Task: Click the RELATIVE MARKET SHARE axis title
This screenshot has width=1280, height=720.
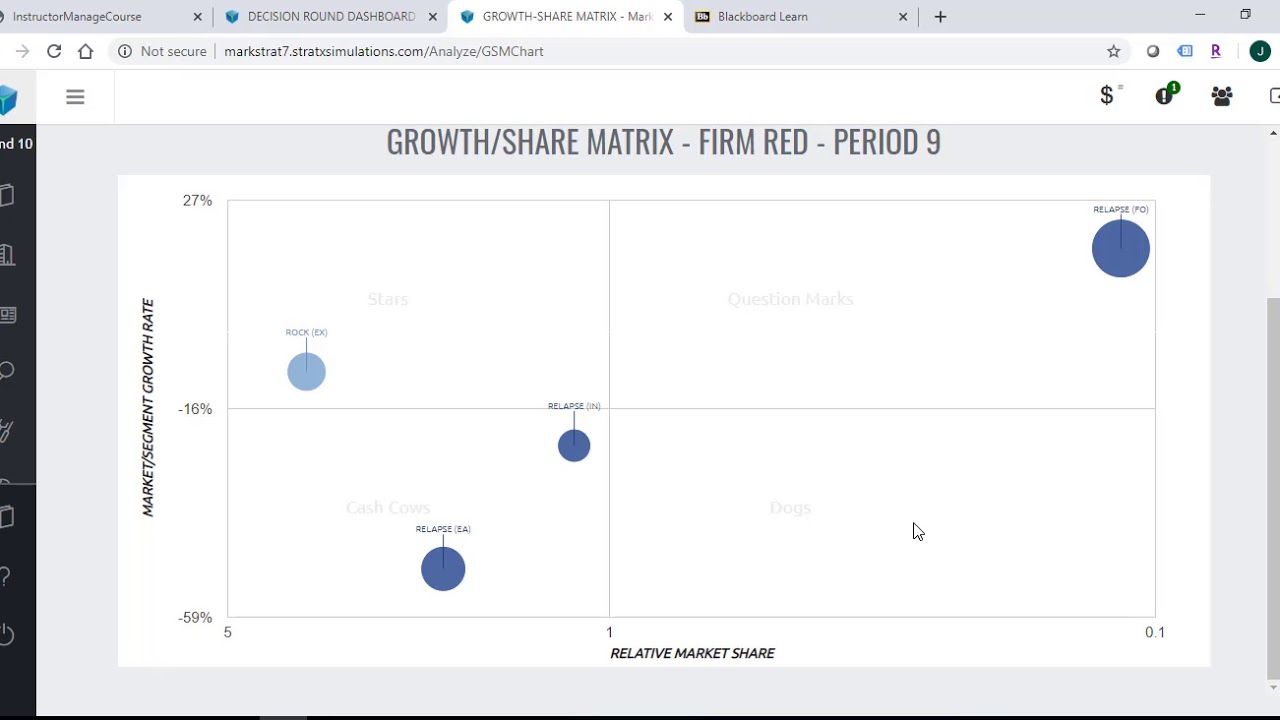Action: [692, 653]
